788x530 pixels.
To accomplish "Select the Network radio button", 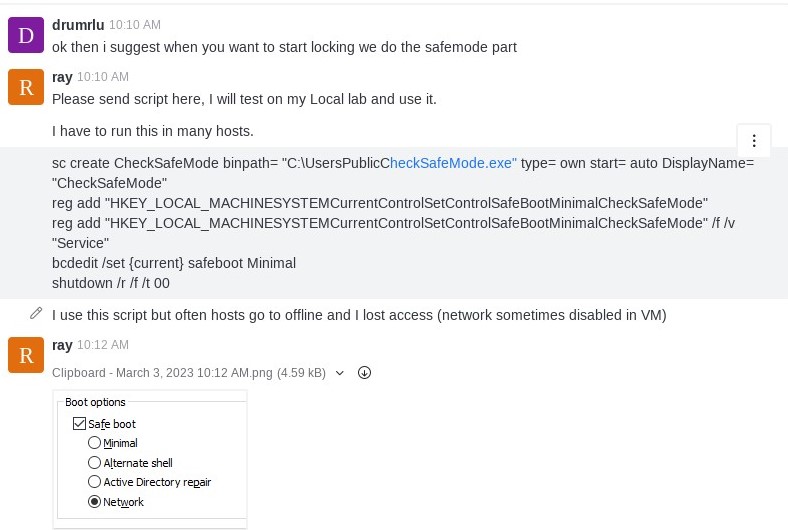I will coord(94,501).
